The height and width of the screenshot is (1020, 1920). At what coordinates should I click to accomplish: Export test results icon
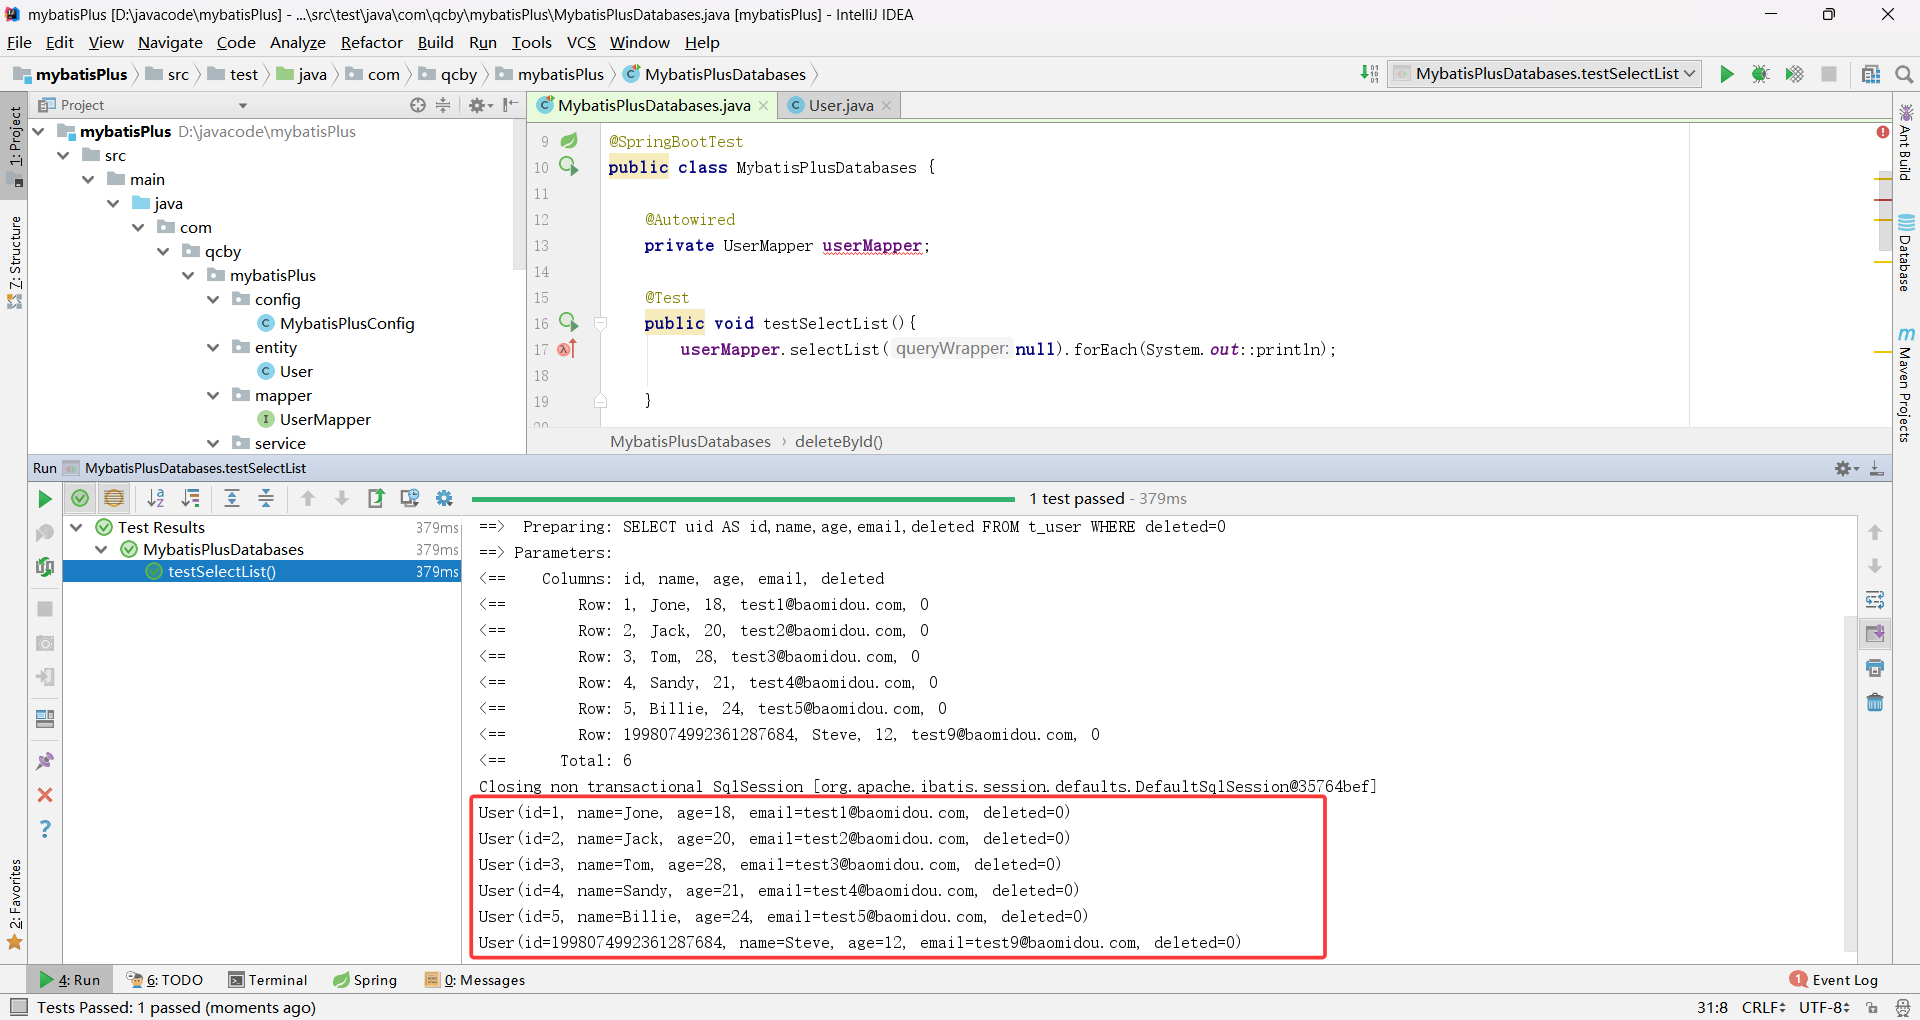376,498
